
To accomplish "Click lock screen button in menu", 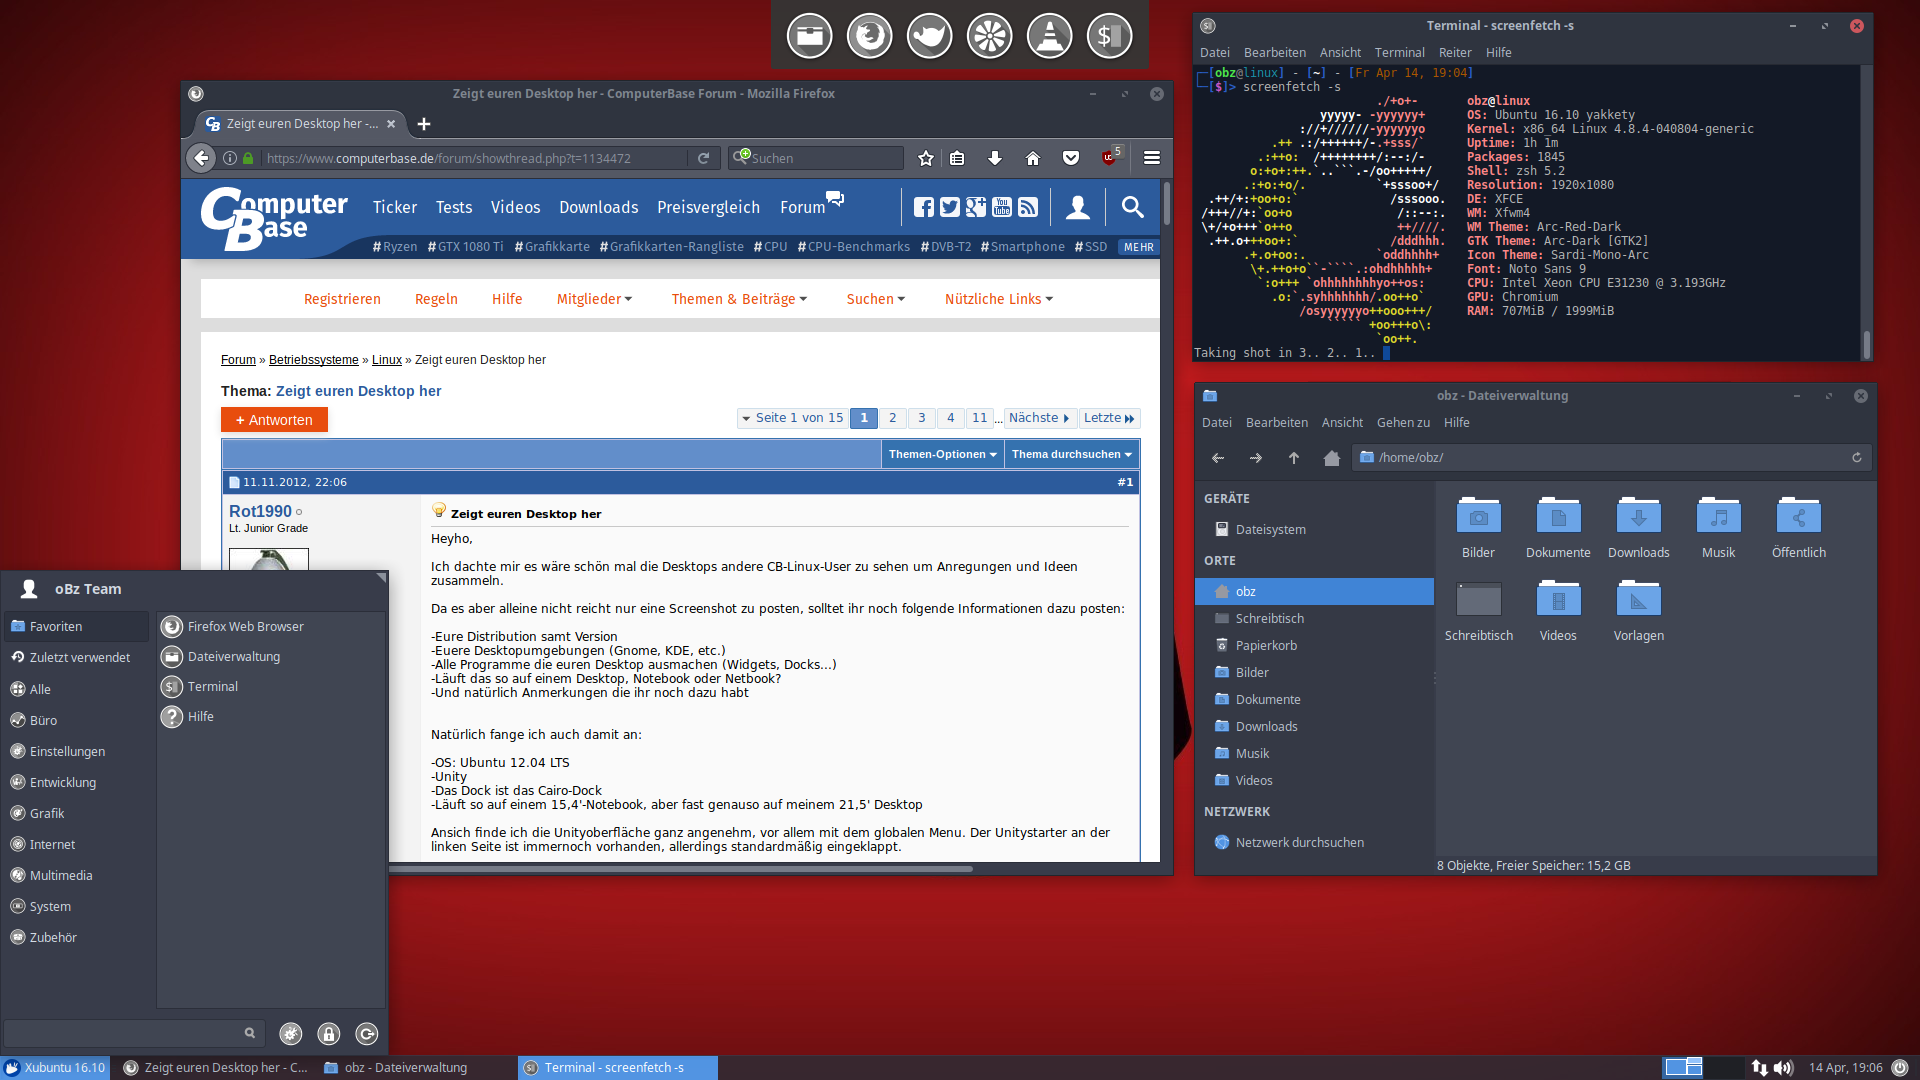I will coord(329,1034).
